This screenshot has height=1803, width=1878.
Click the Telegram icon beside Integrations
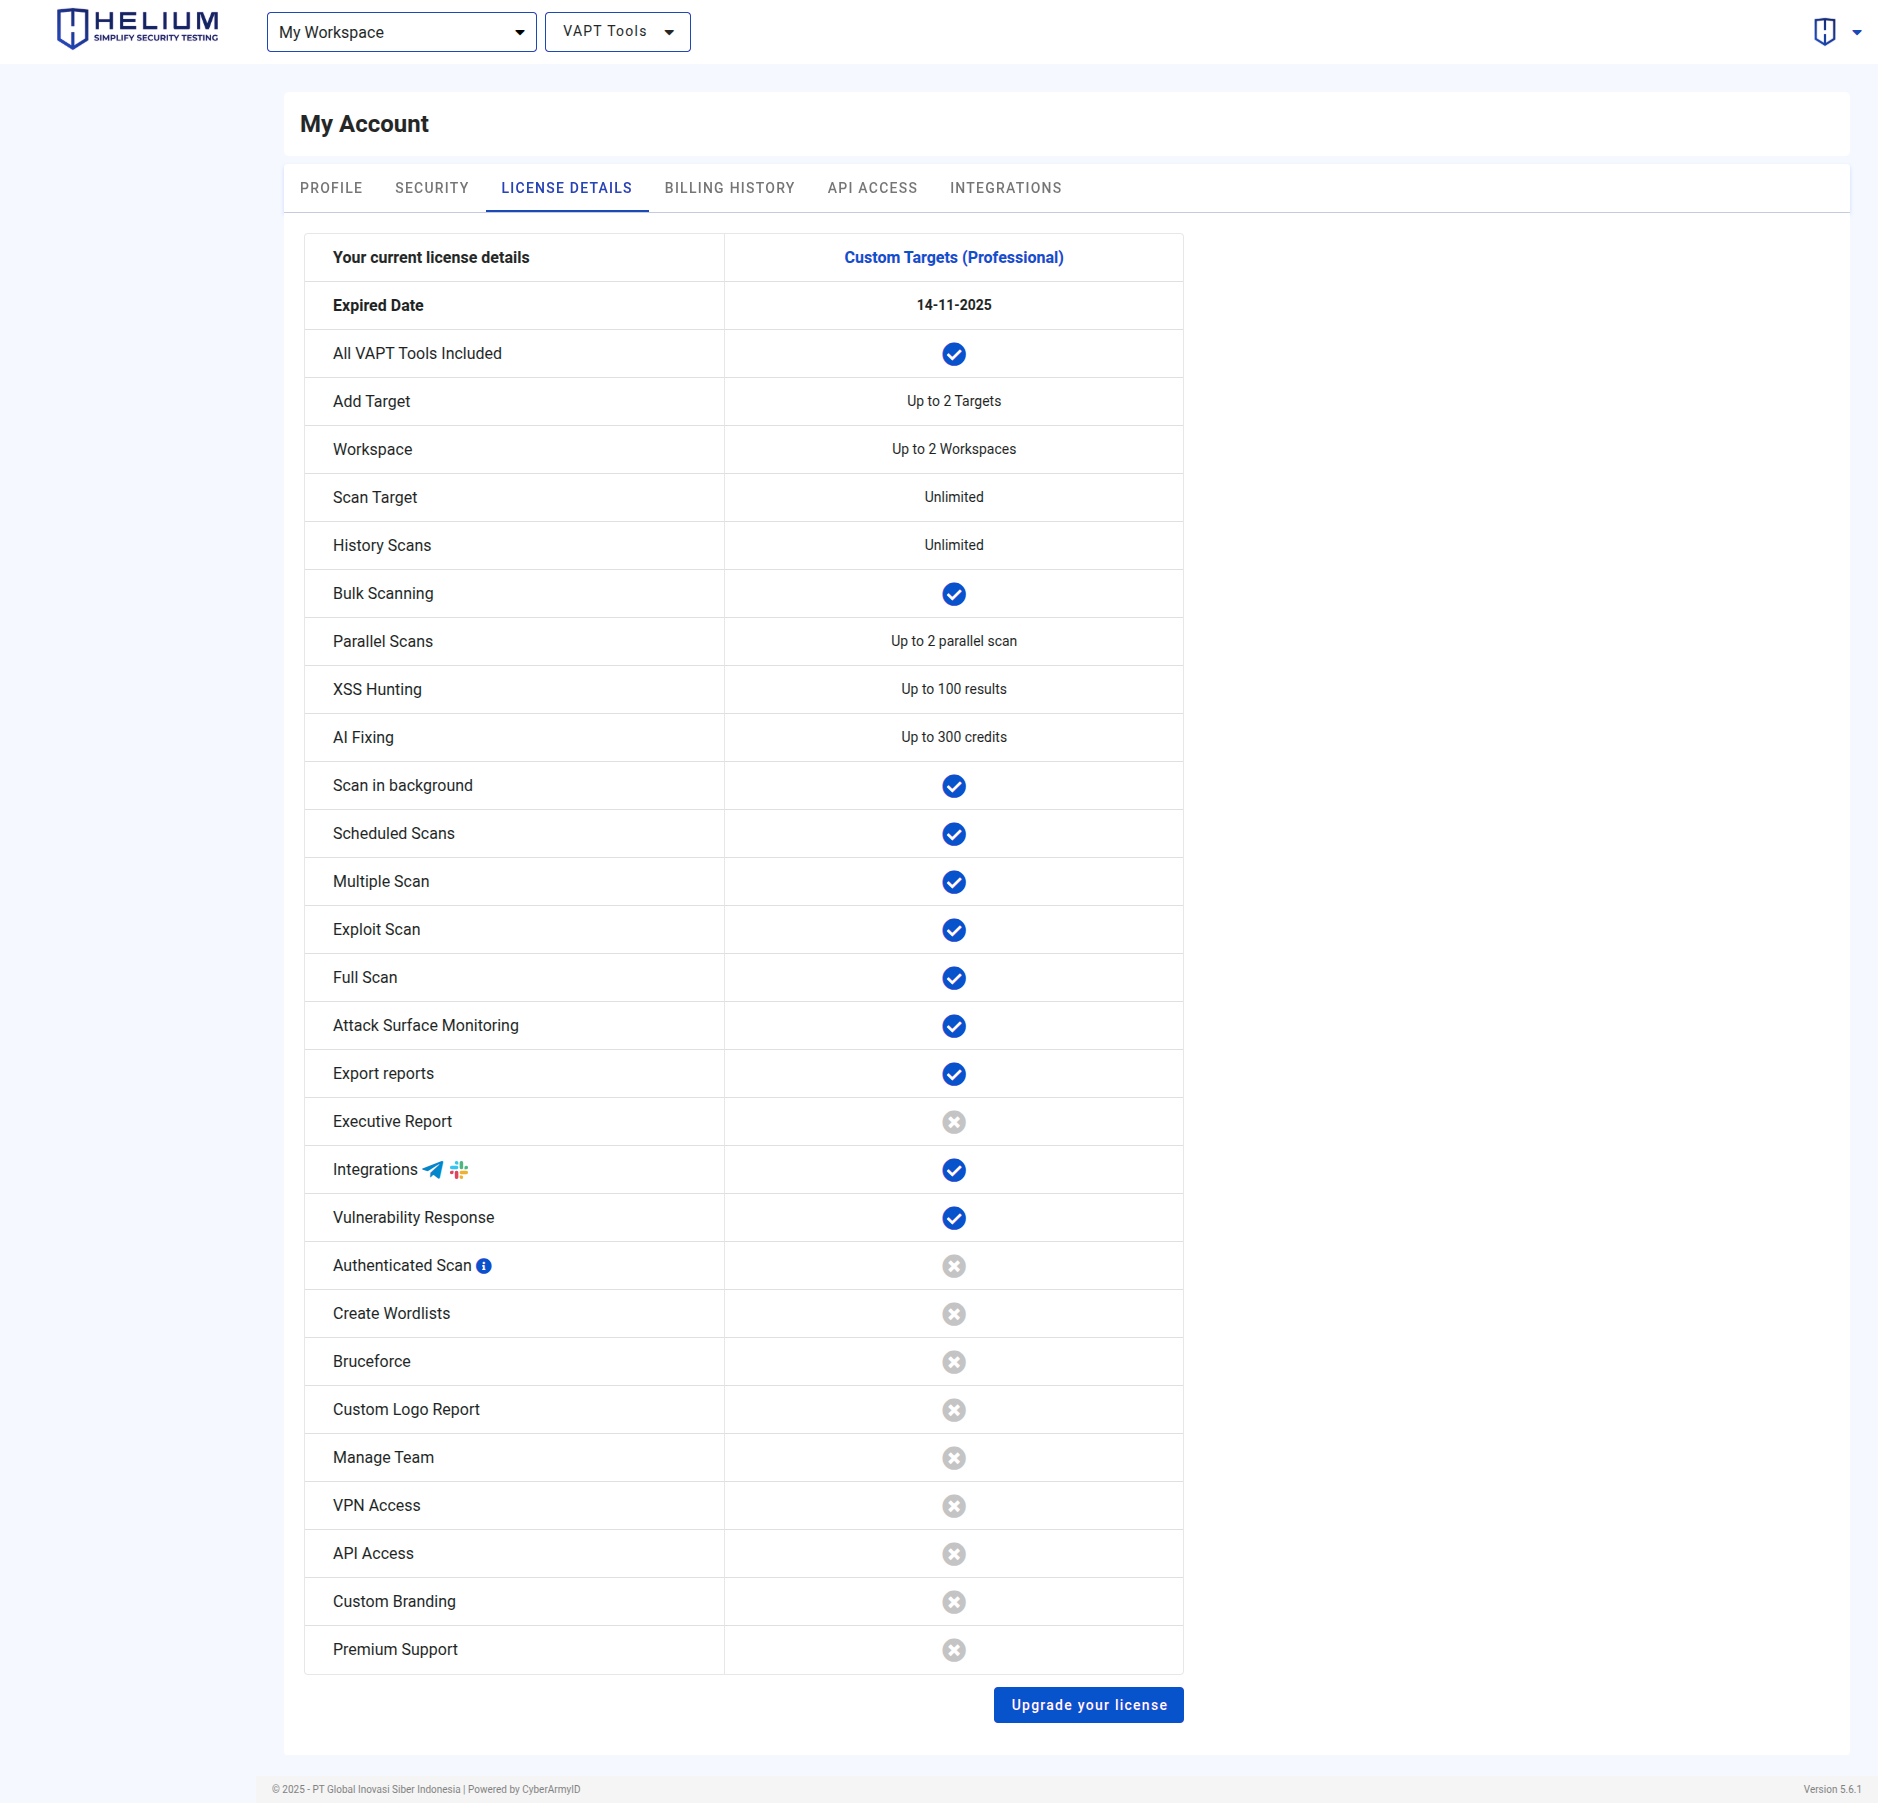click(433, 1169)
